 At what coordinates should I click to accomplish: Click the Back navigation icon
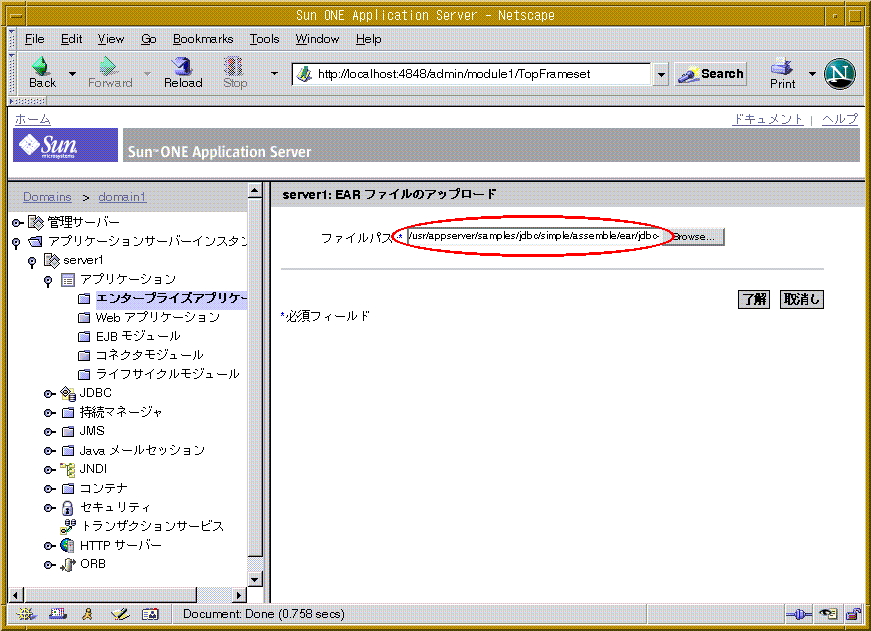[41, 66]
